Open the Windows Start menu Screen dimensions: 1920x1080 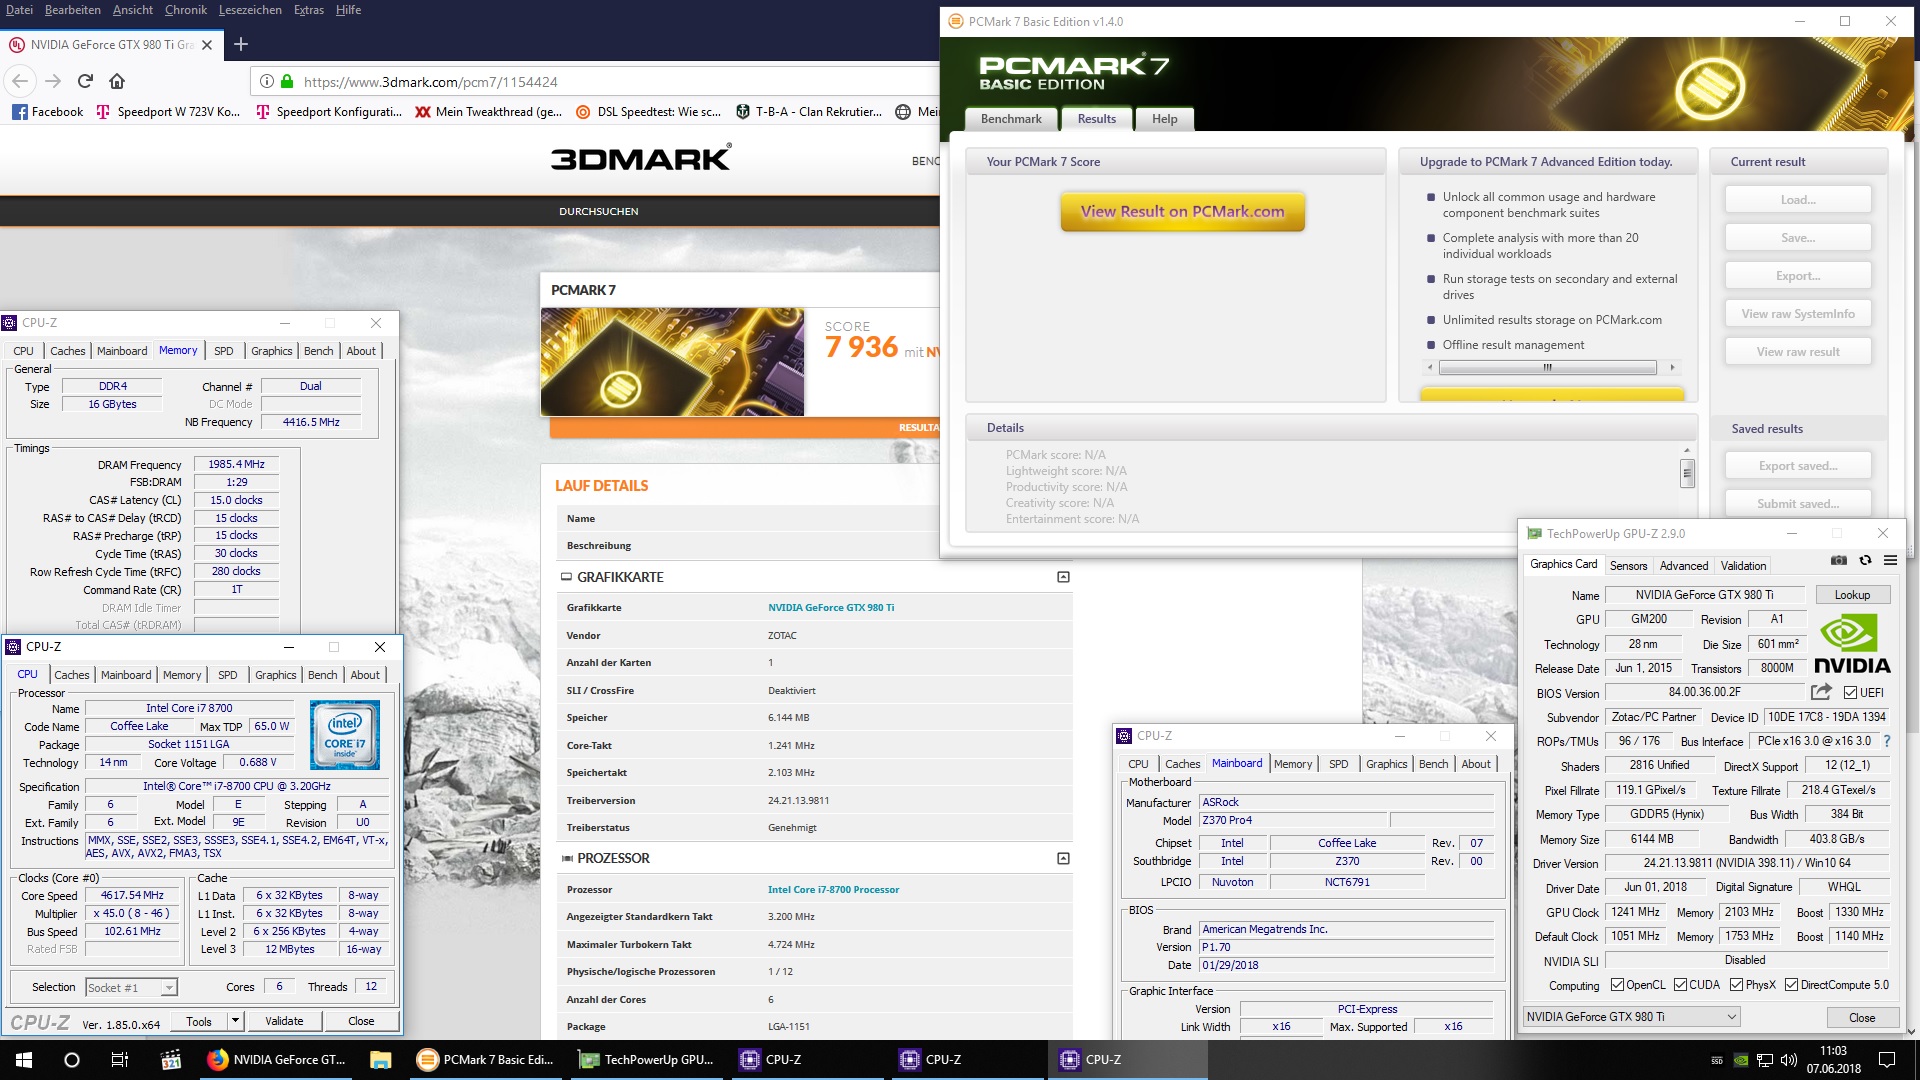tap(24, 1060)
